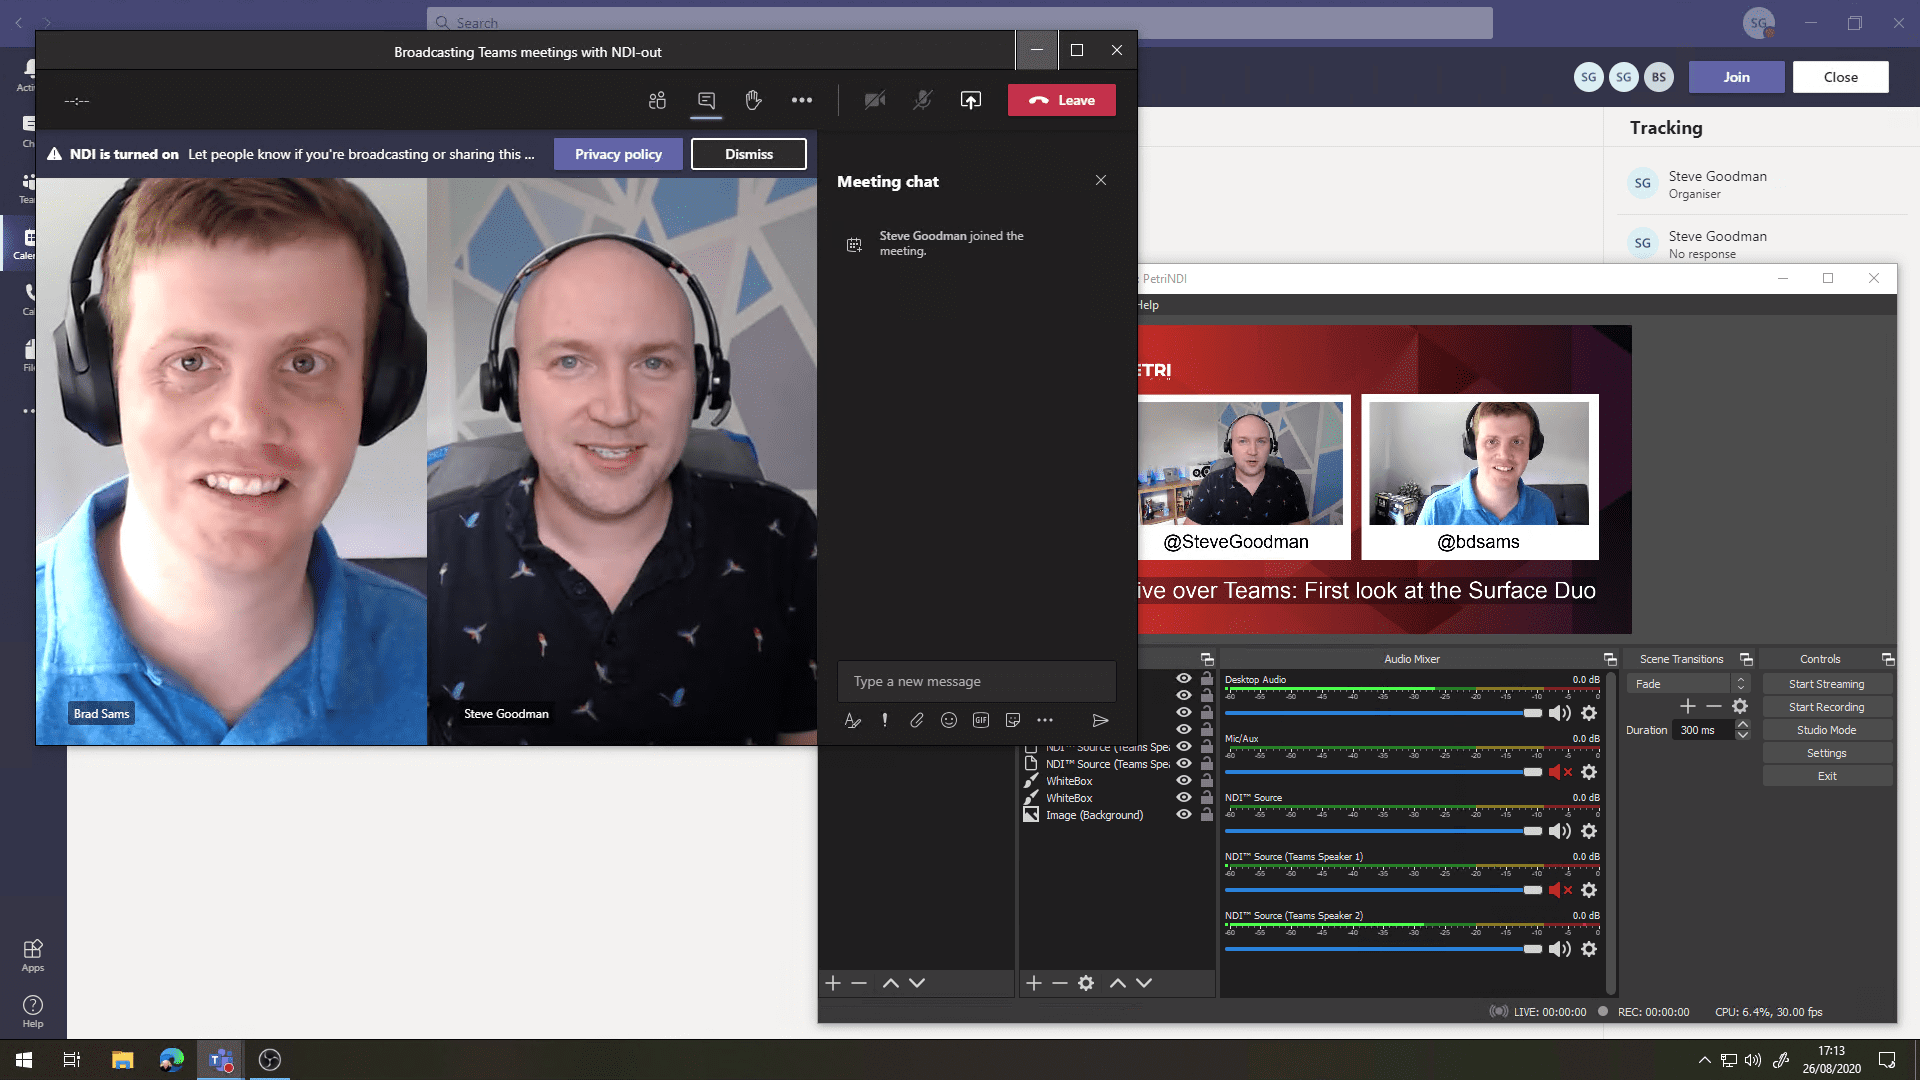The width and height of the screenshot is (1920, 1080).
Task: Toggle mute on NDI Source Teams Speaker 1
Action: 1559,889
